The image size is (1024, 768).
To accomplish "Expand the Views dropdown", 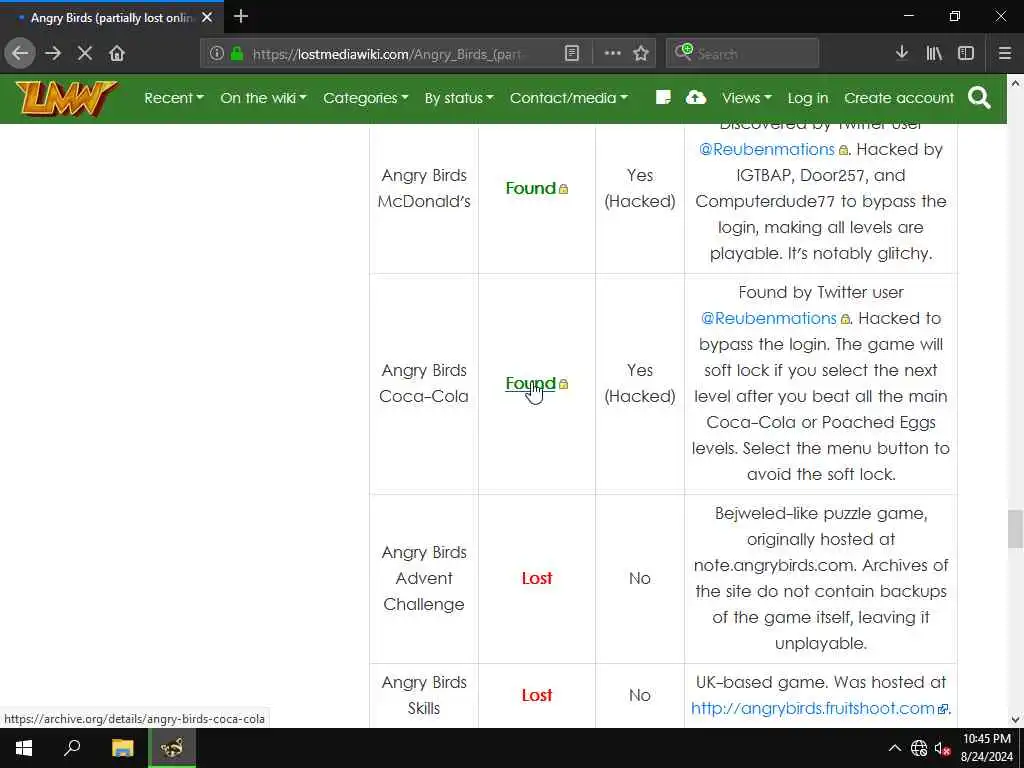I will [x=746, y=98].
